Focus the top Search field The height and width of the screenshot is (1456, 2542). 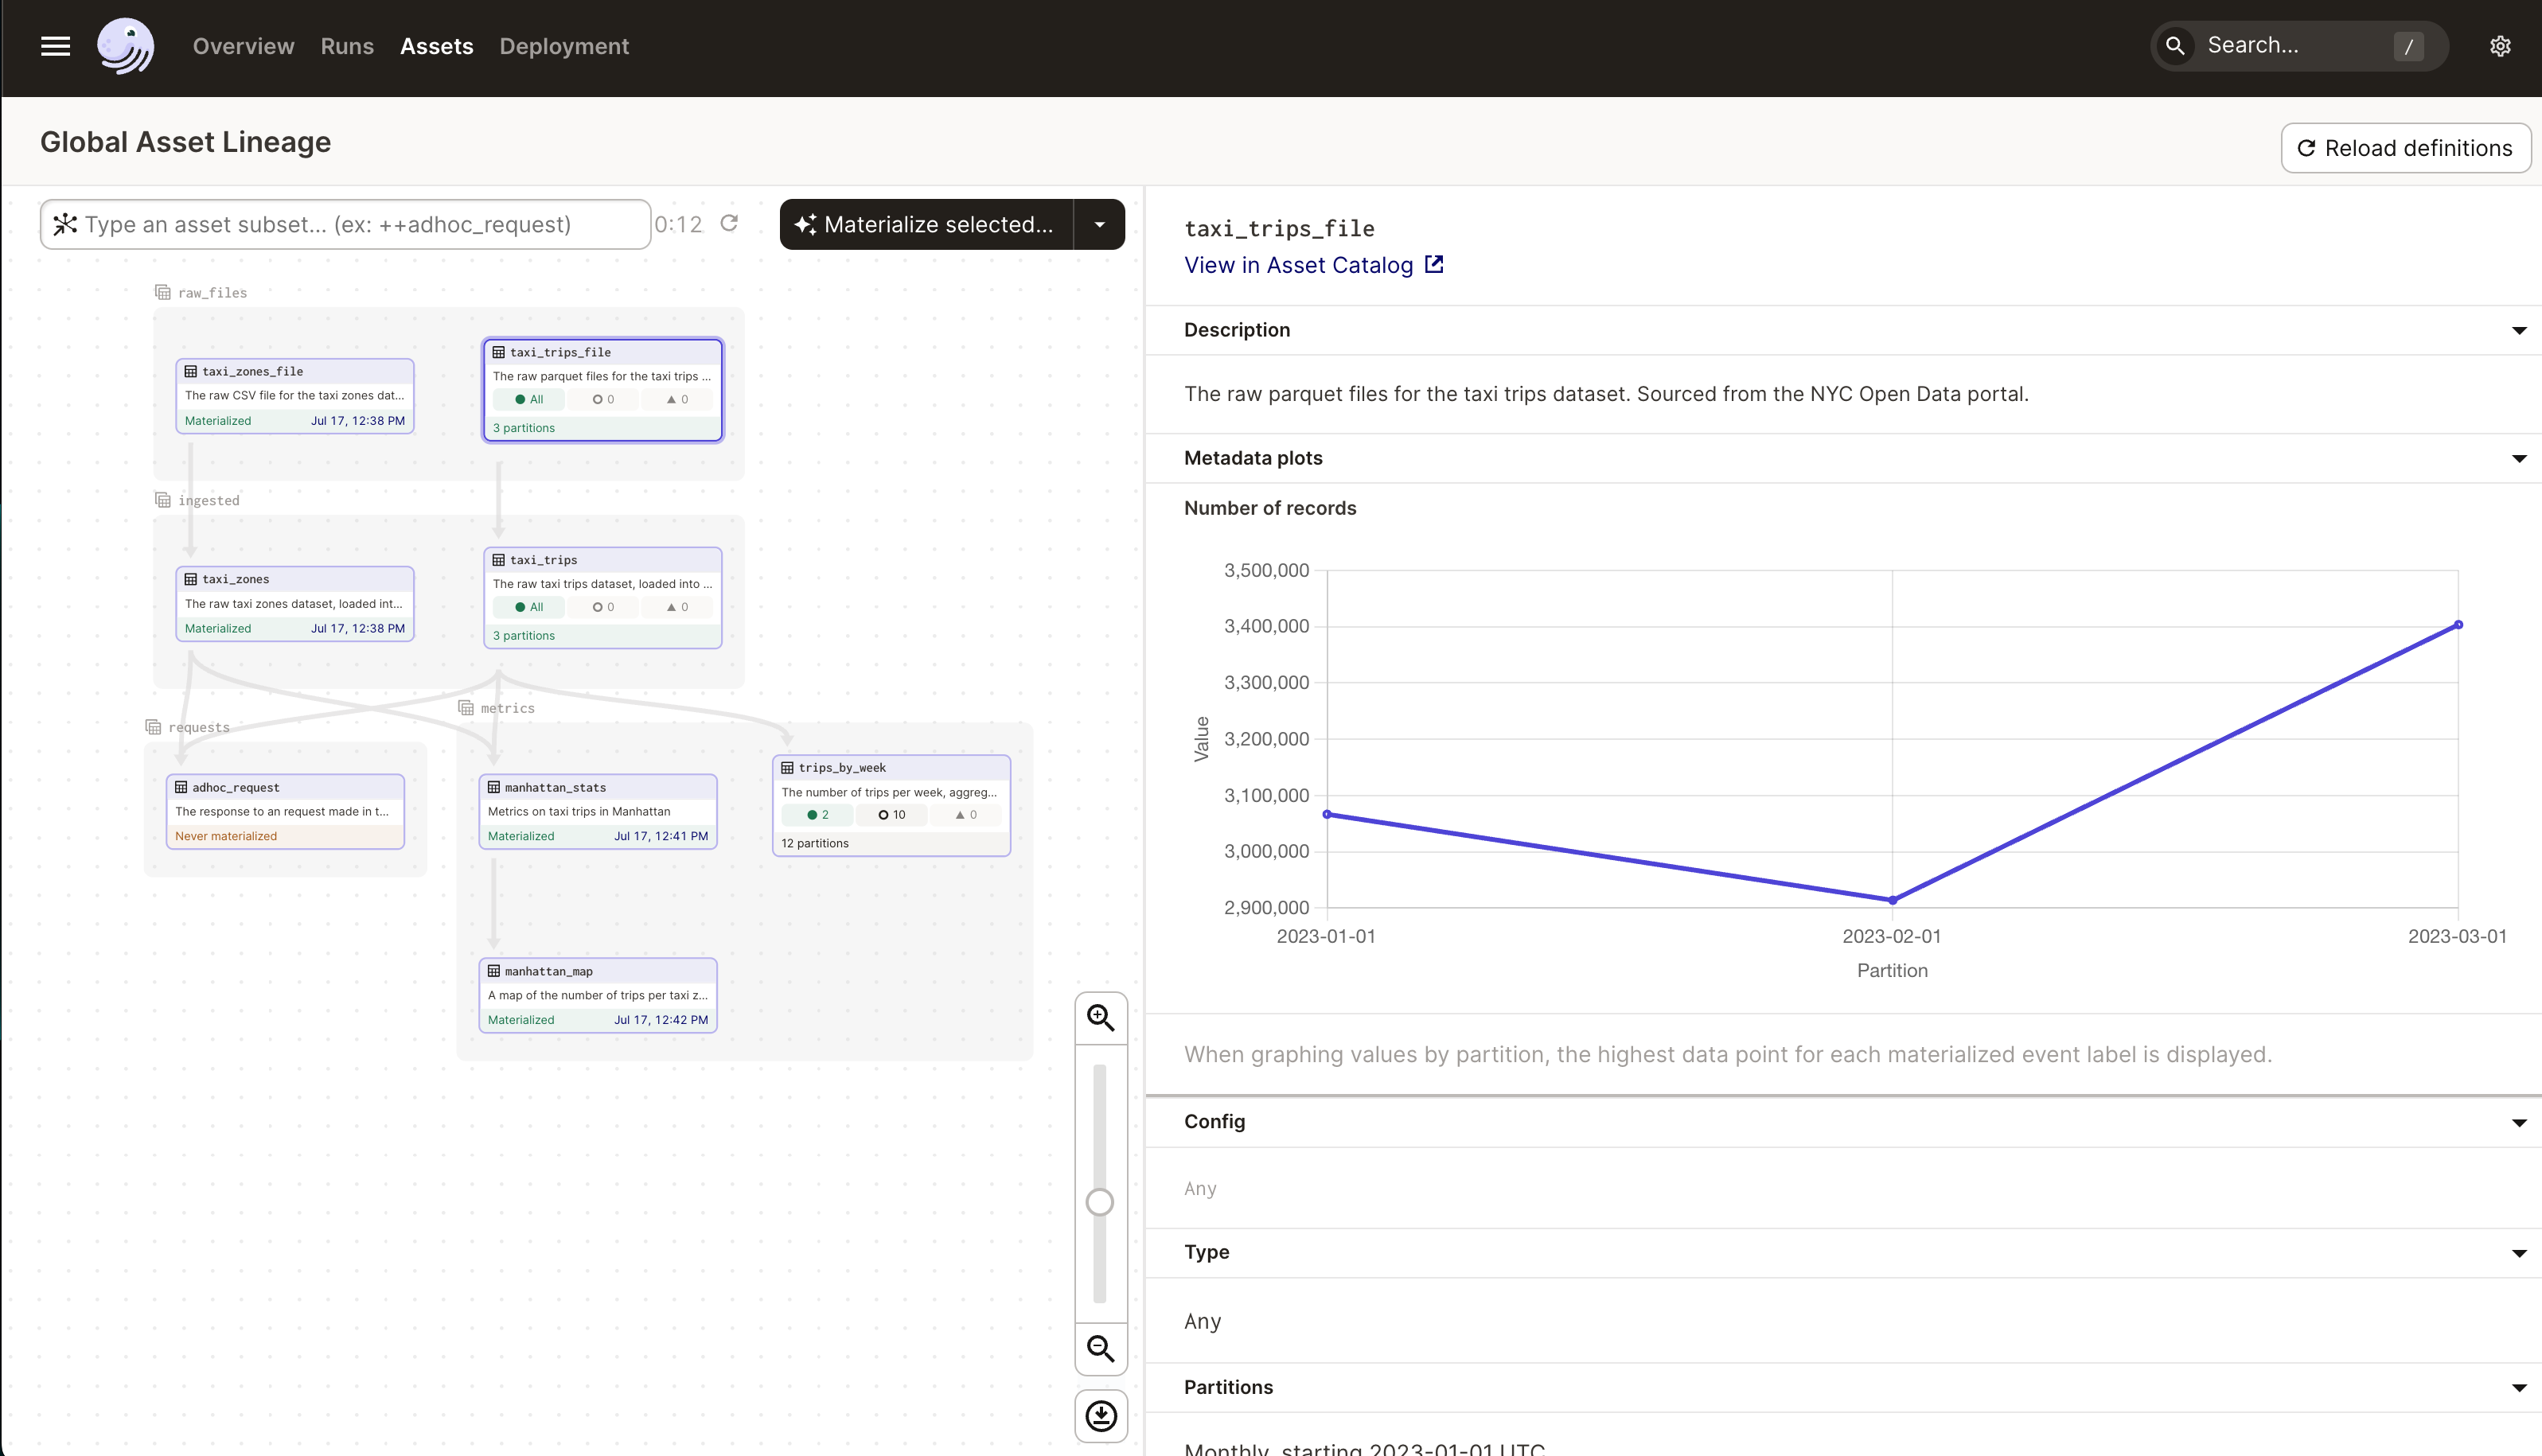[2299, 45]
